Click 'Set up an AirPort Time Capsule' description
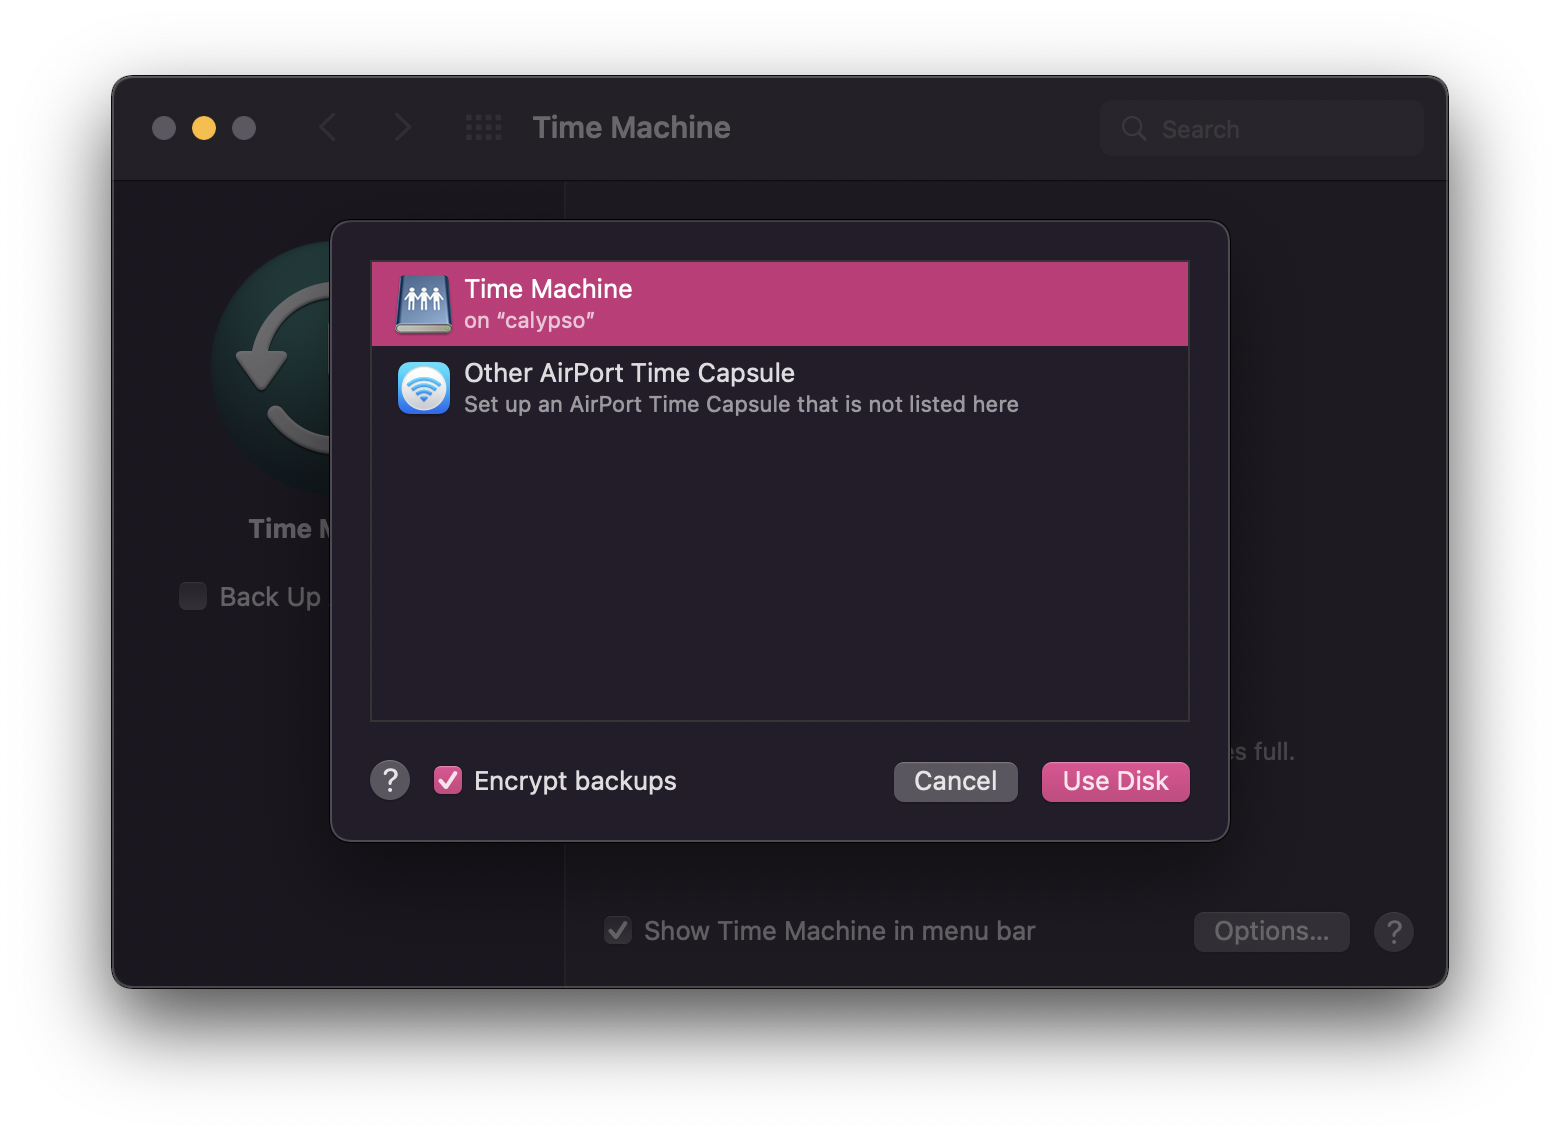The height and width of the screenshot is (1136, 1560). [741, 404]
